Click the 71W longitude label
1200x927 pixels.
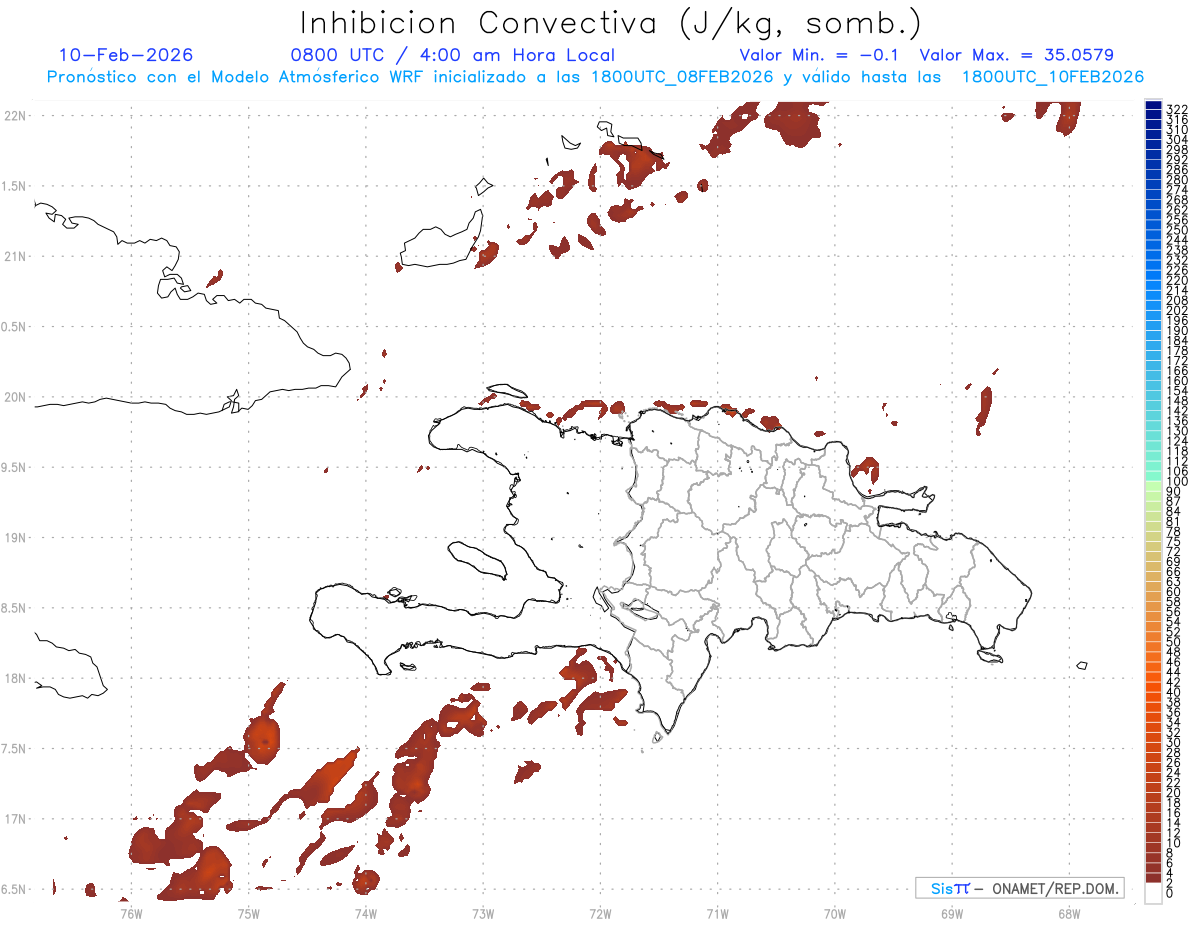pyautogui.click(x=718, y=913)
